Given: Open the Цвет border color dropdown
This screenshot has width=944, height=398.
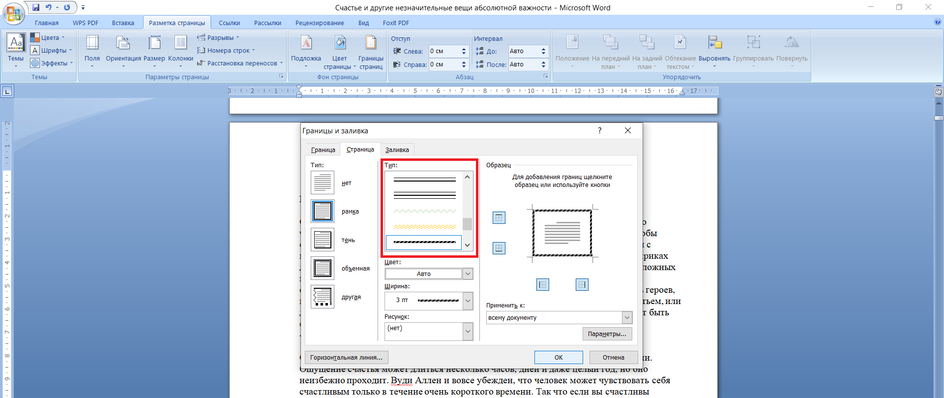Looking at the screenshot, I should [429, 273].
